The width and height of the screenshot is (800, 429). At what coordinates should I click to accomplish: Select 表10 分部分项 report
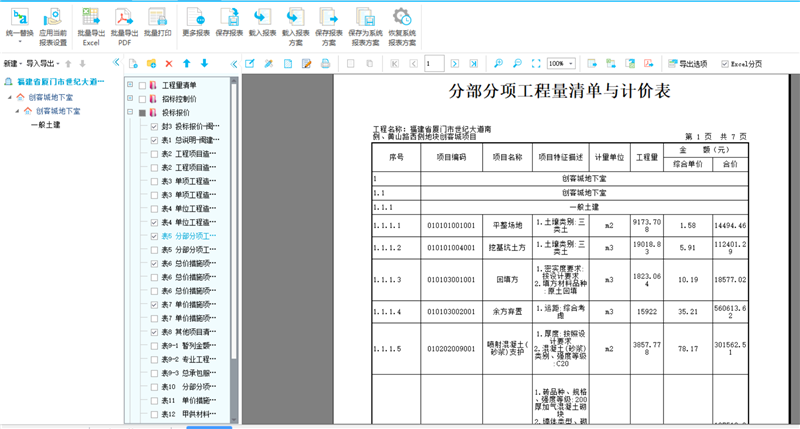(189, 387)
